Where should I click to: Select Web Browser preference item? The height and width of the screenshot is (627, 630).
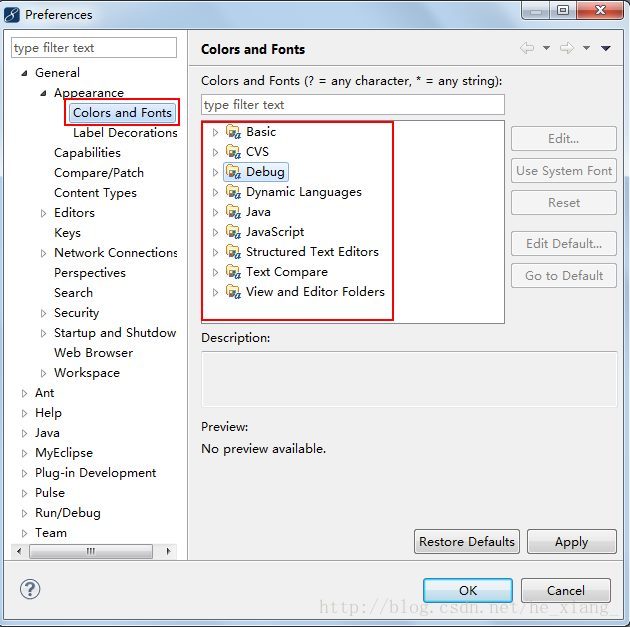(x=93, y=353)
